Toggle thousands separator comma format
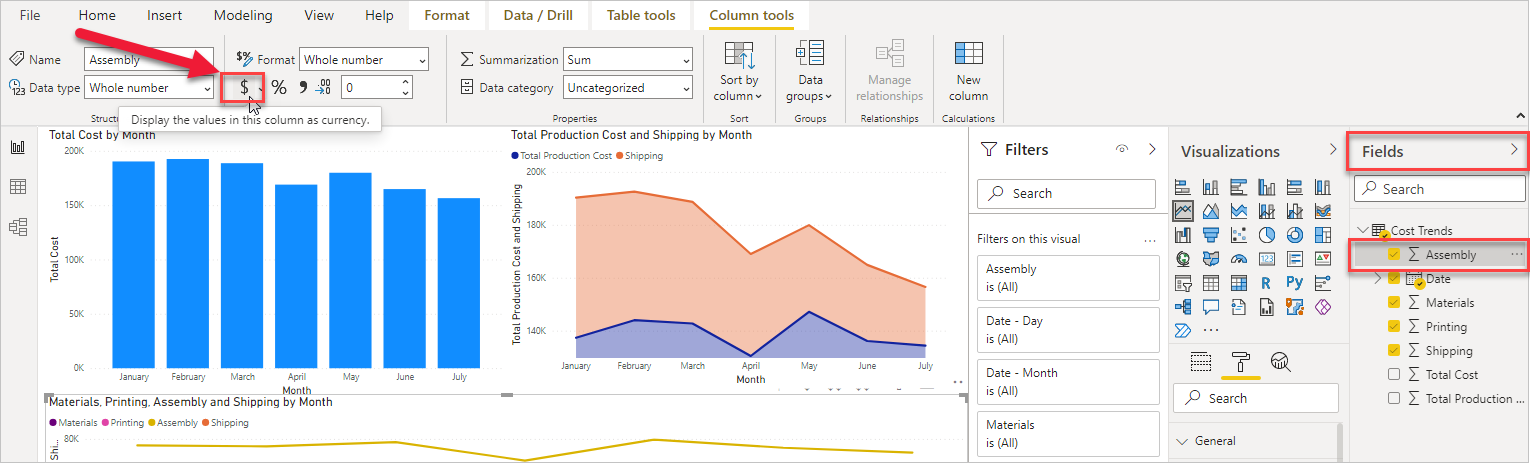1530x463 pixels. 302,87
